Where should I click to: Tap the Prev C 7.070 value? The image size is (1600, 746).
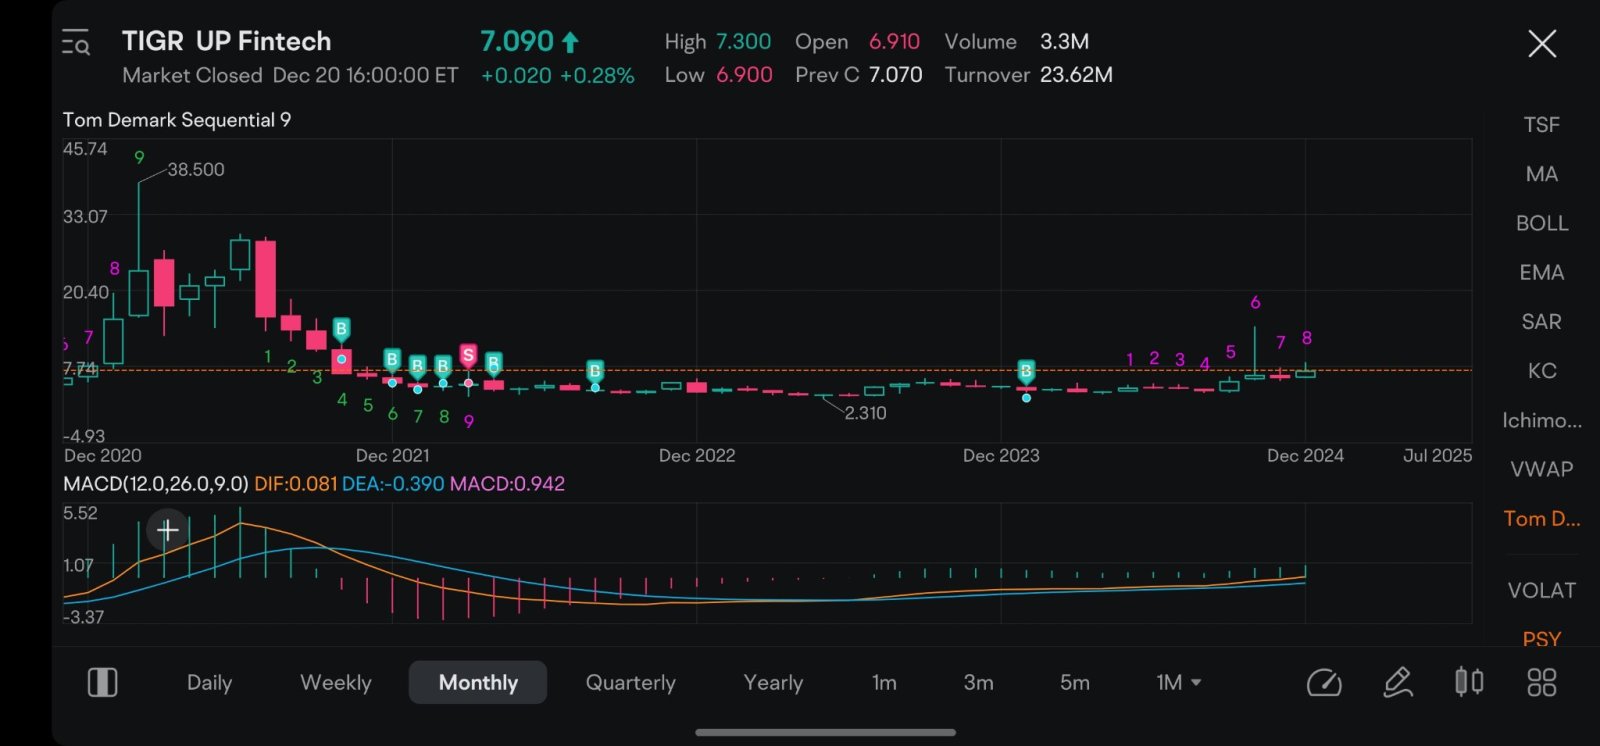coord(895,75)
